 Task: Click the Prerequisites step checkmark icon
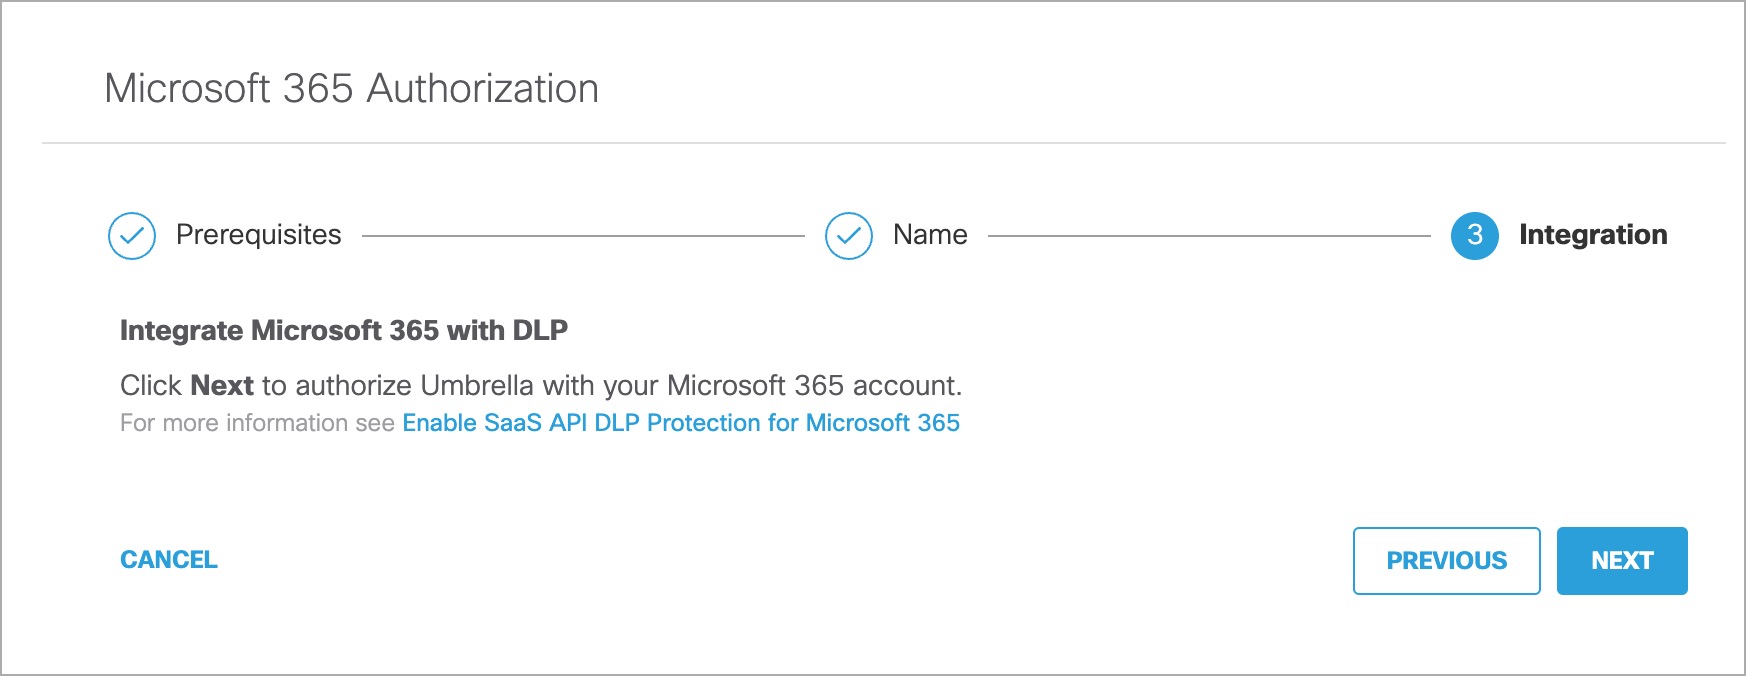132,236
